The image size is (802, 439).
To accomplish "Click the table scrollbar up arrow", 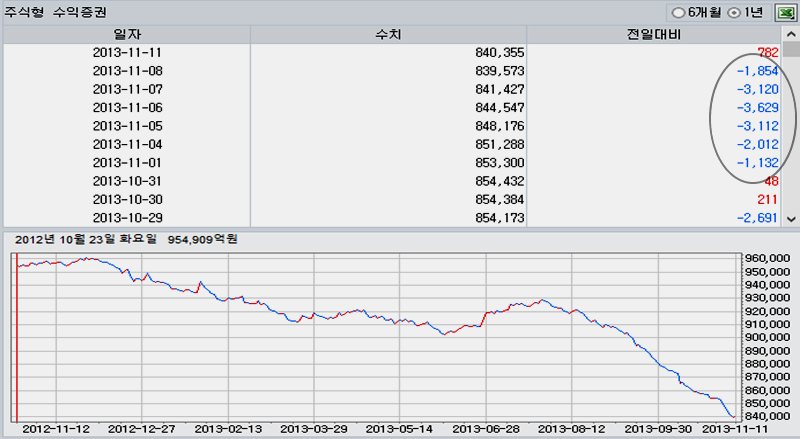I will [x=792, y=36].
